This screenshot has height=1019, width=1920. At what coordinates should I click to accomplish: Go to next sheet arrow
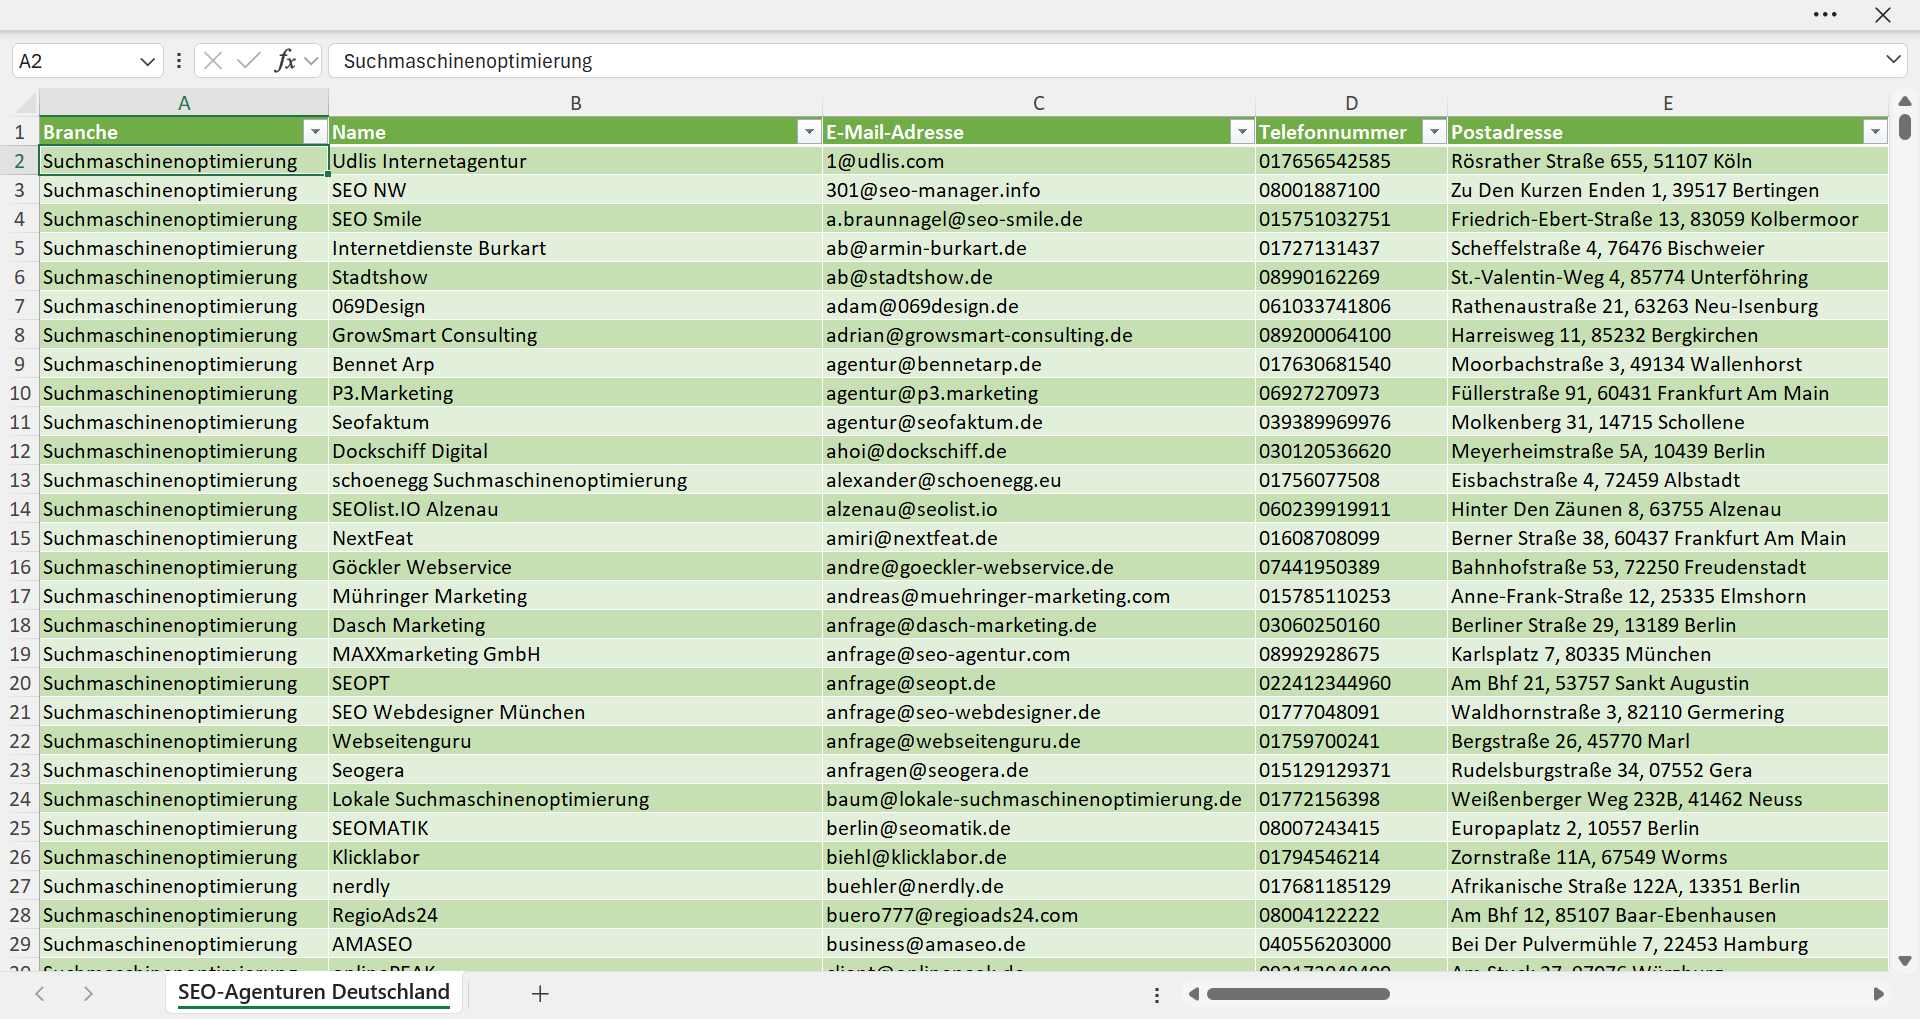tap(88, 994)
